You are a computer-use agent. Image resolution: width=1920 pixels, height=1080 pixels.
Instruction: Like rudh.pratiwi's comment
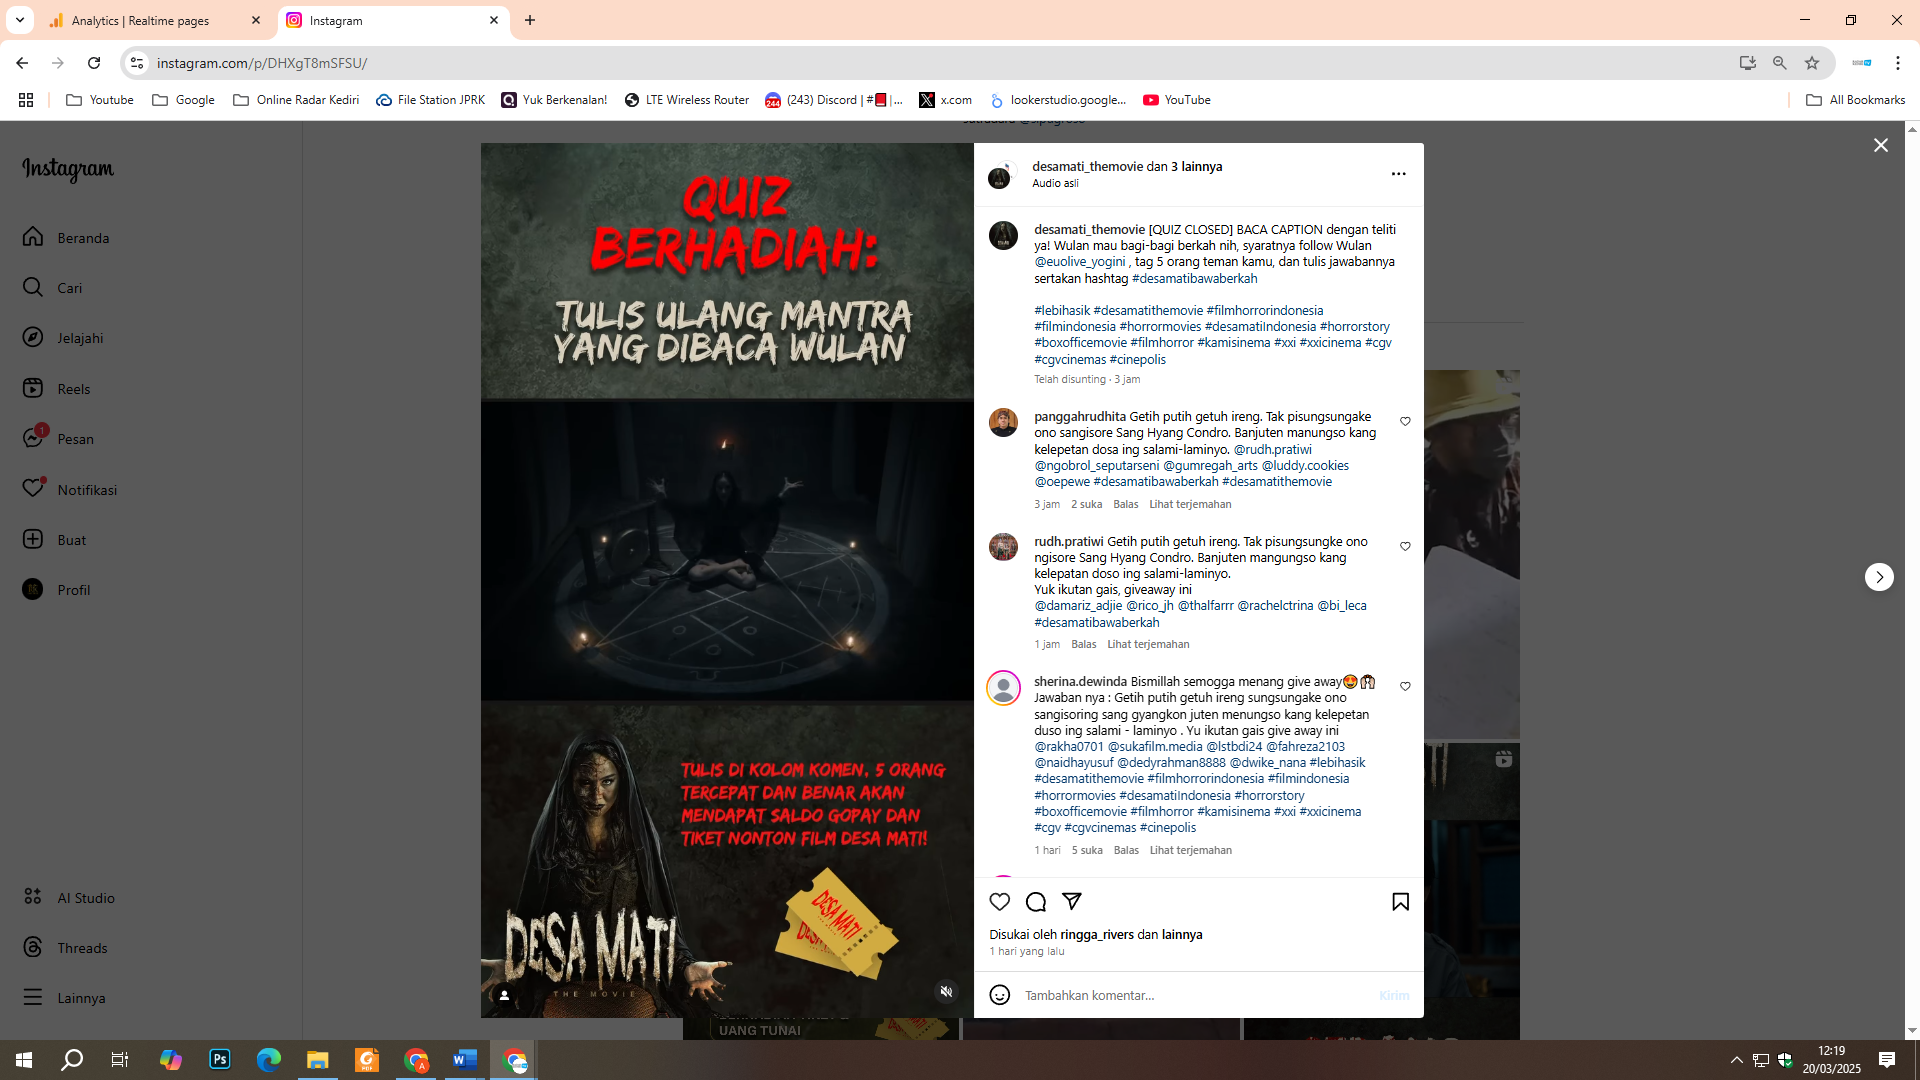(x=1405, y=546)
